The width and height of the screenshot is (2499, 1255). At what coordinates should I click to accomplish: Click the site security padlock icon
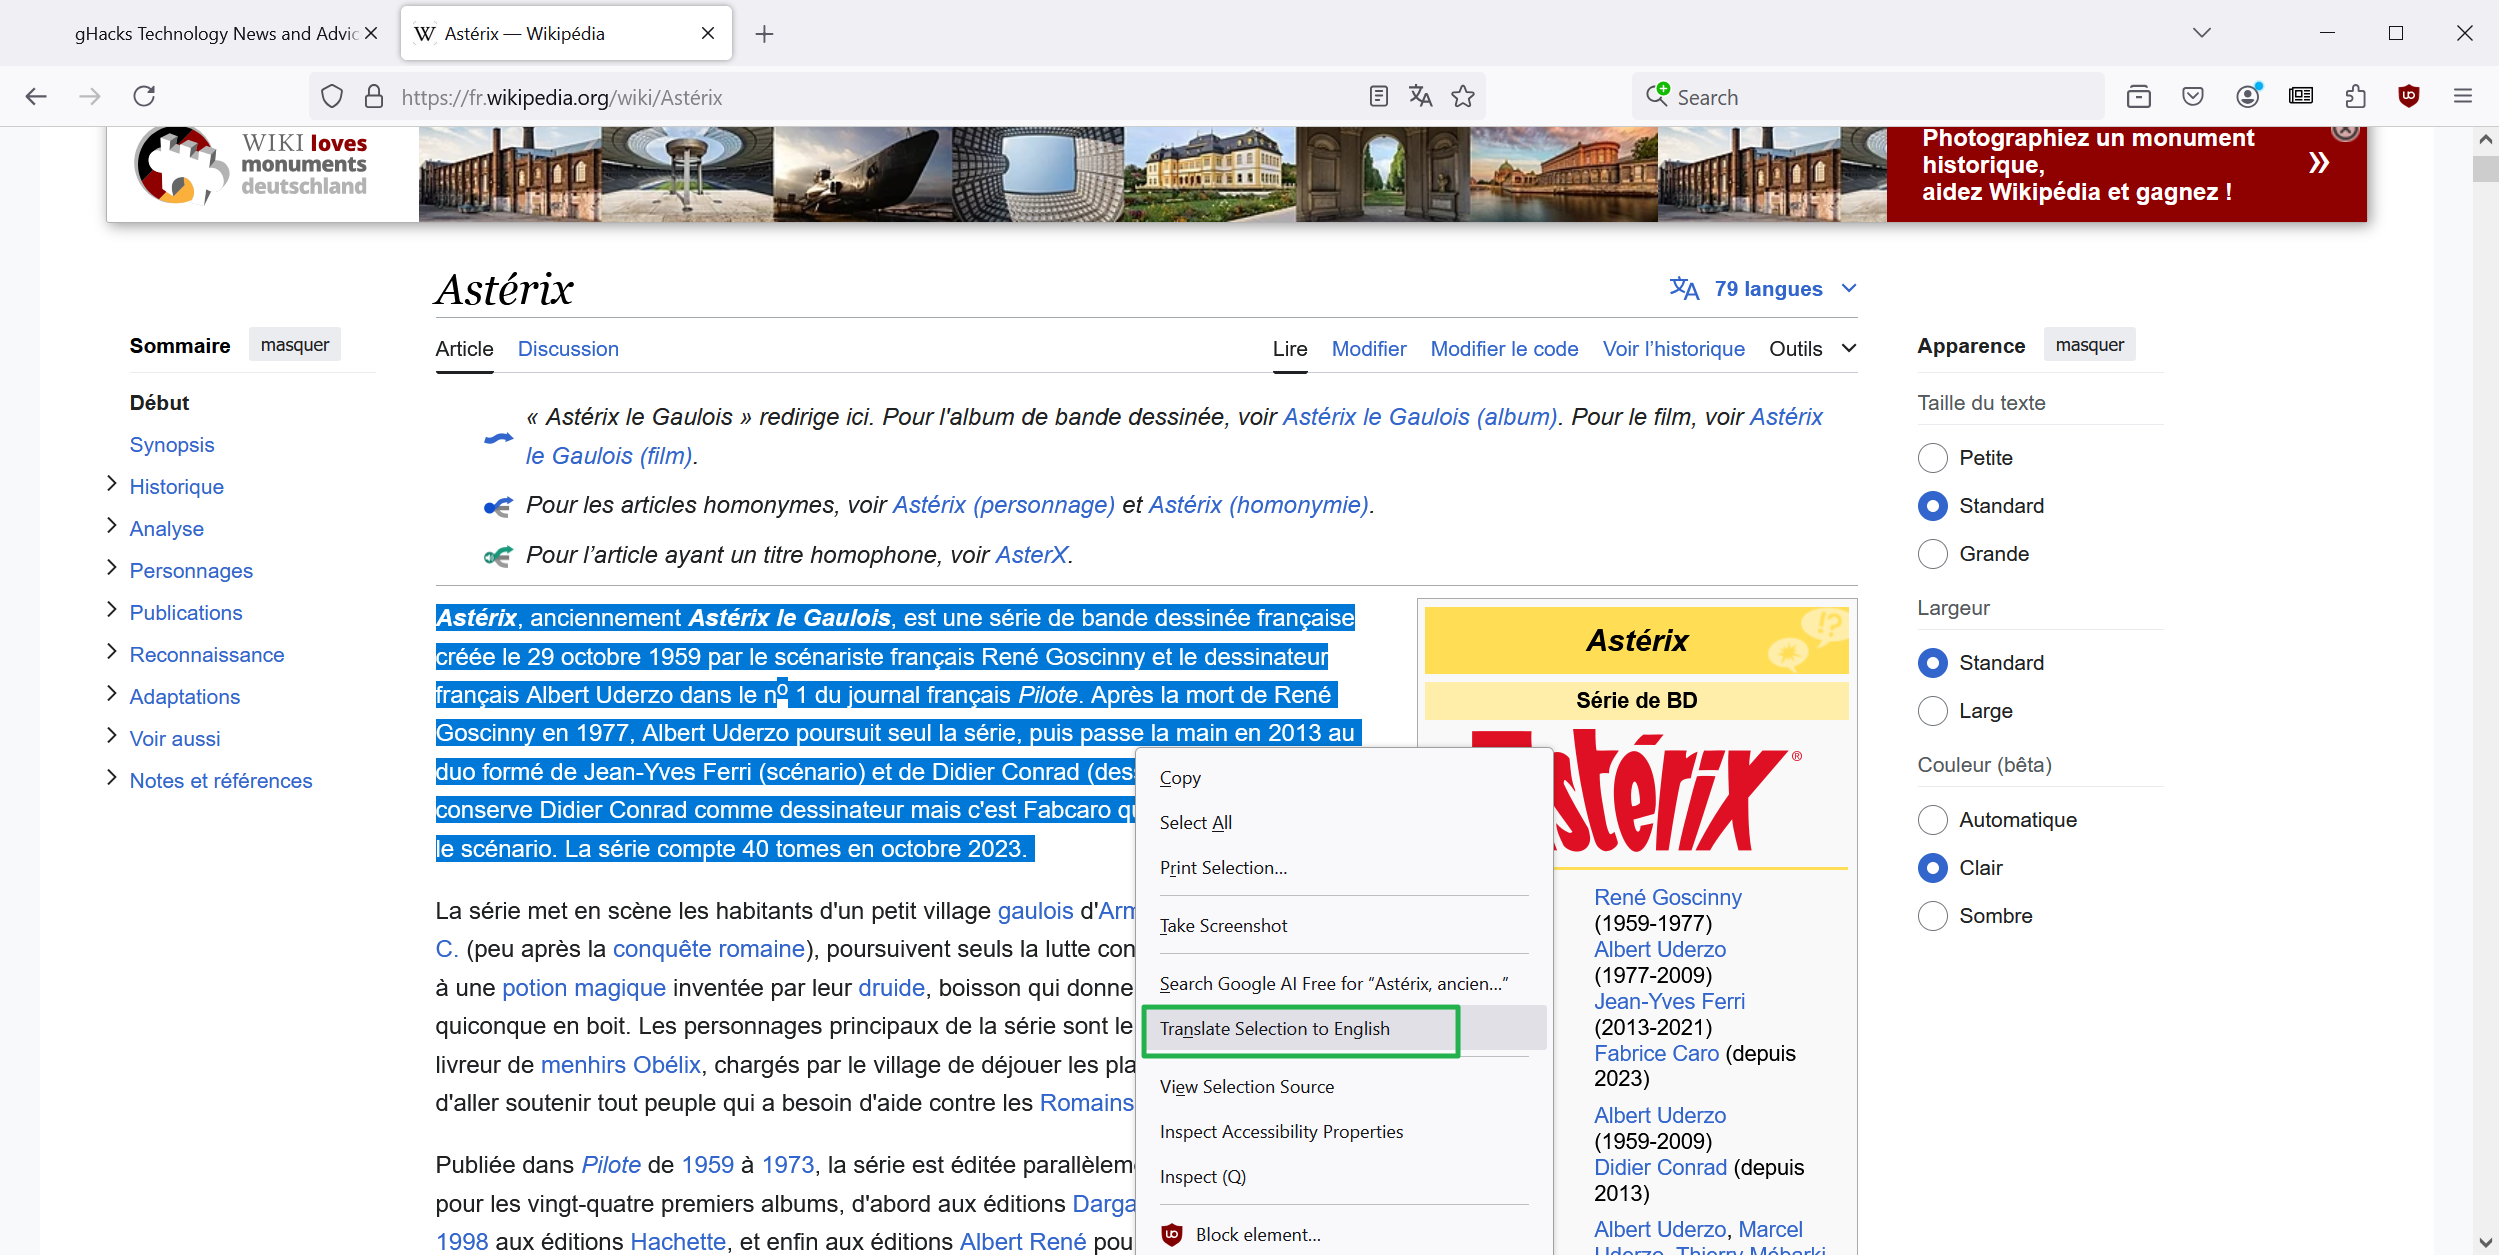pyautogui.click(x=374, y=97)
